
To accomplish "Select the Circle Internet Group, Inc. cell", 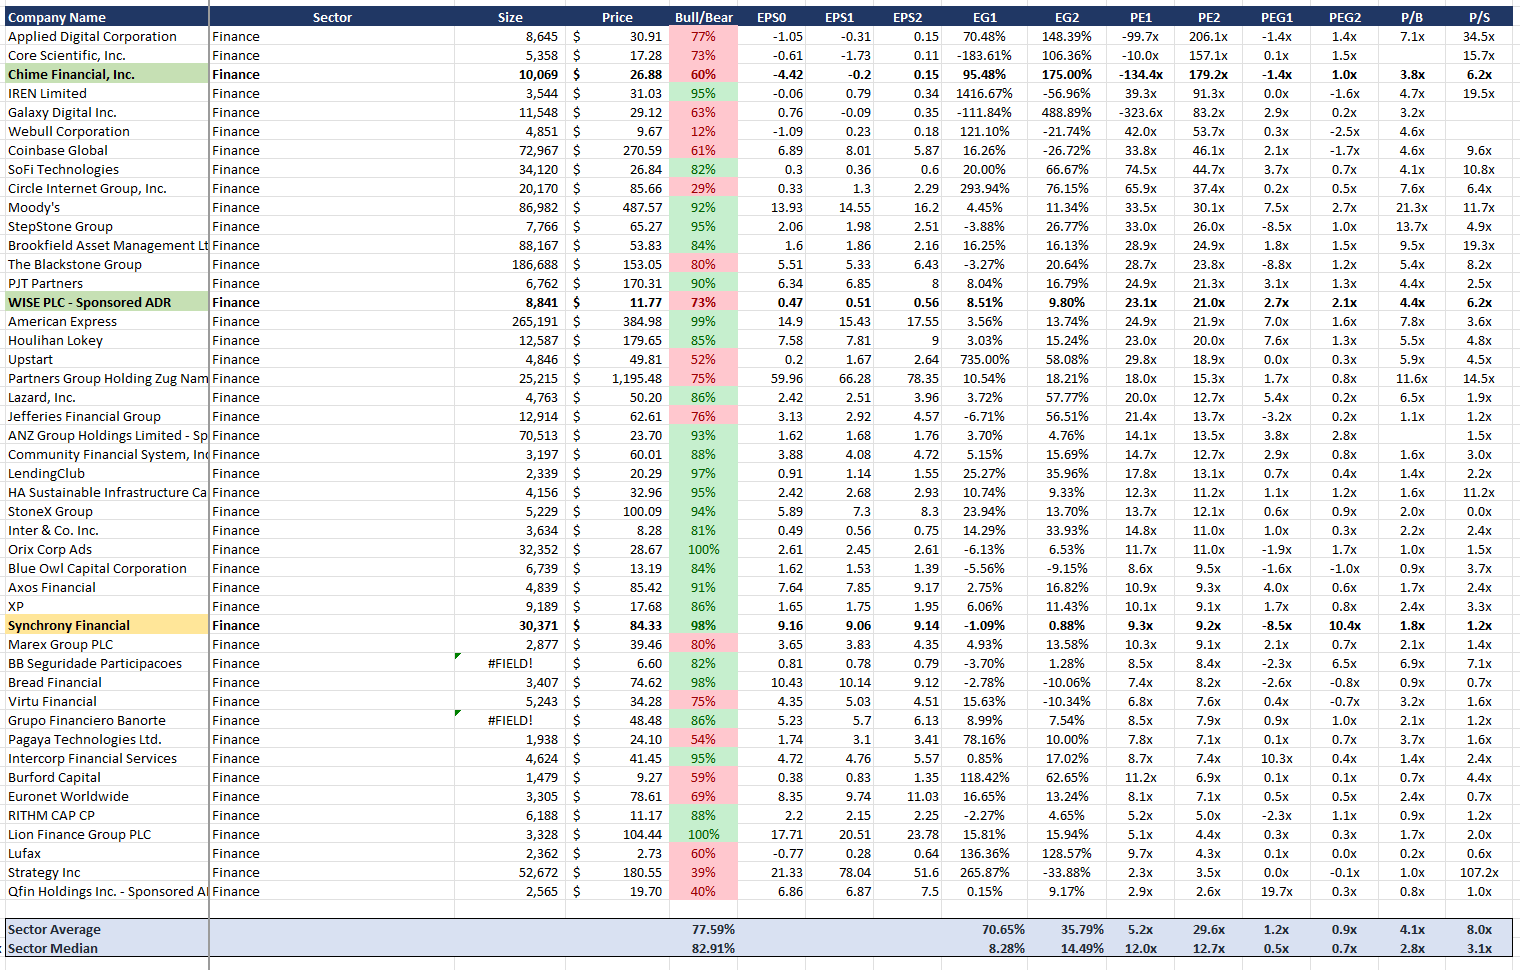I will point(106,188).
